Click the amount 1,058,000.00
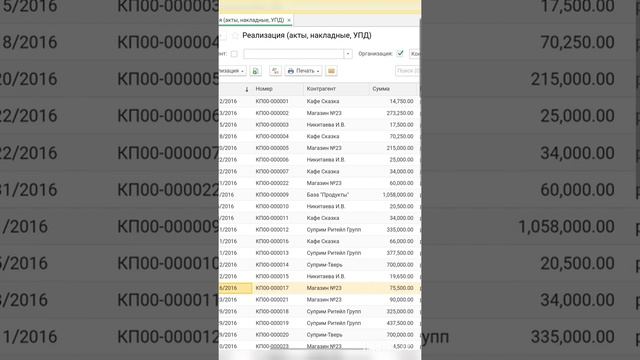The image size is (640, 360). point(398,195)
